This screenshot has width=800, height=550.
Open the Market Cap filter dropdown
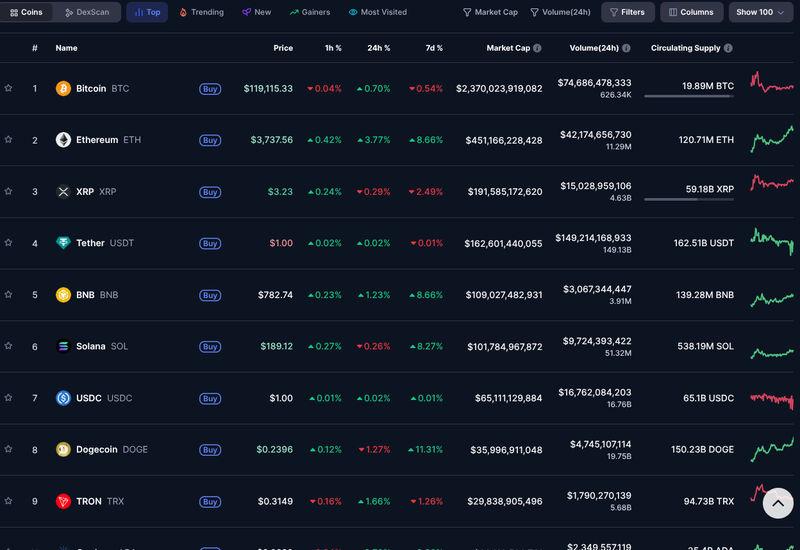(x=490, y=12)
